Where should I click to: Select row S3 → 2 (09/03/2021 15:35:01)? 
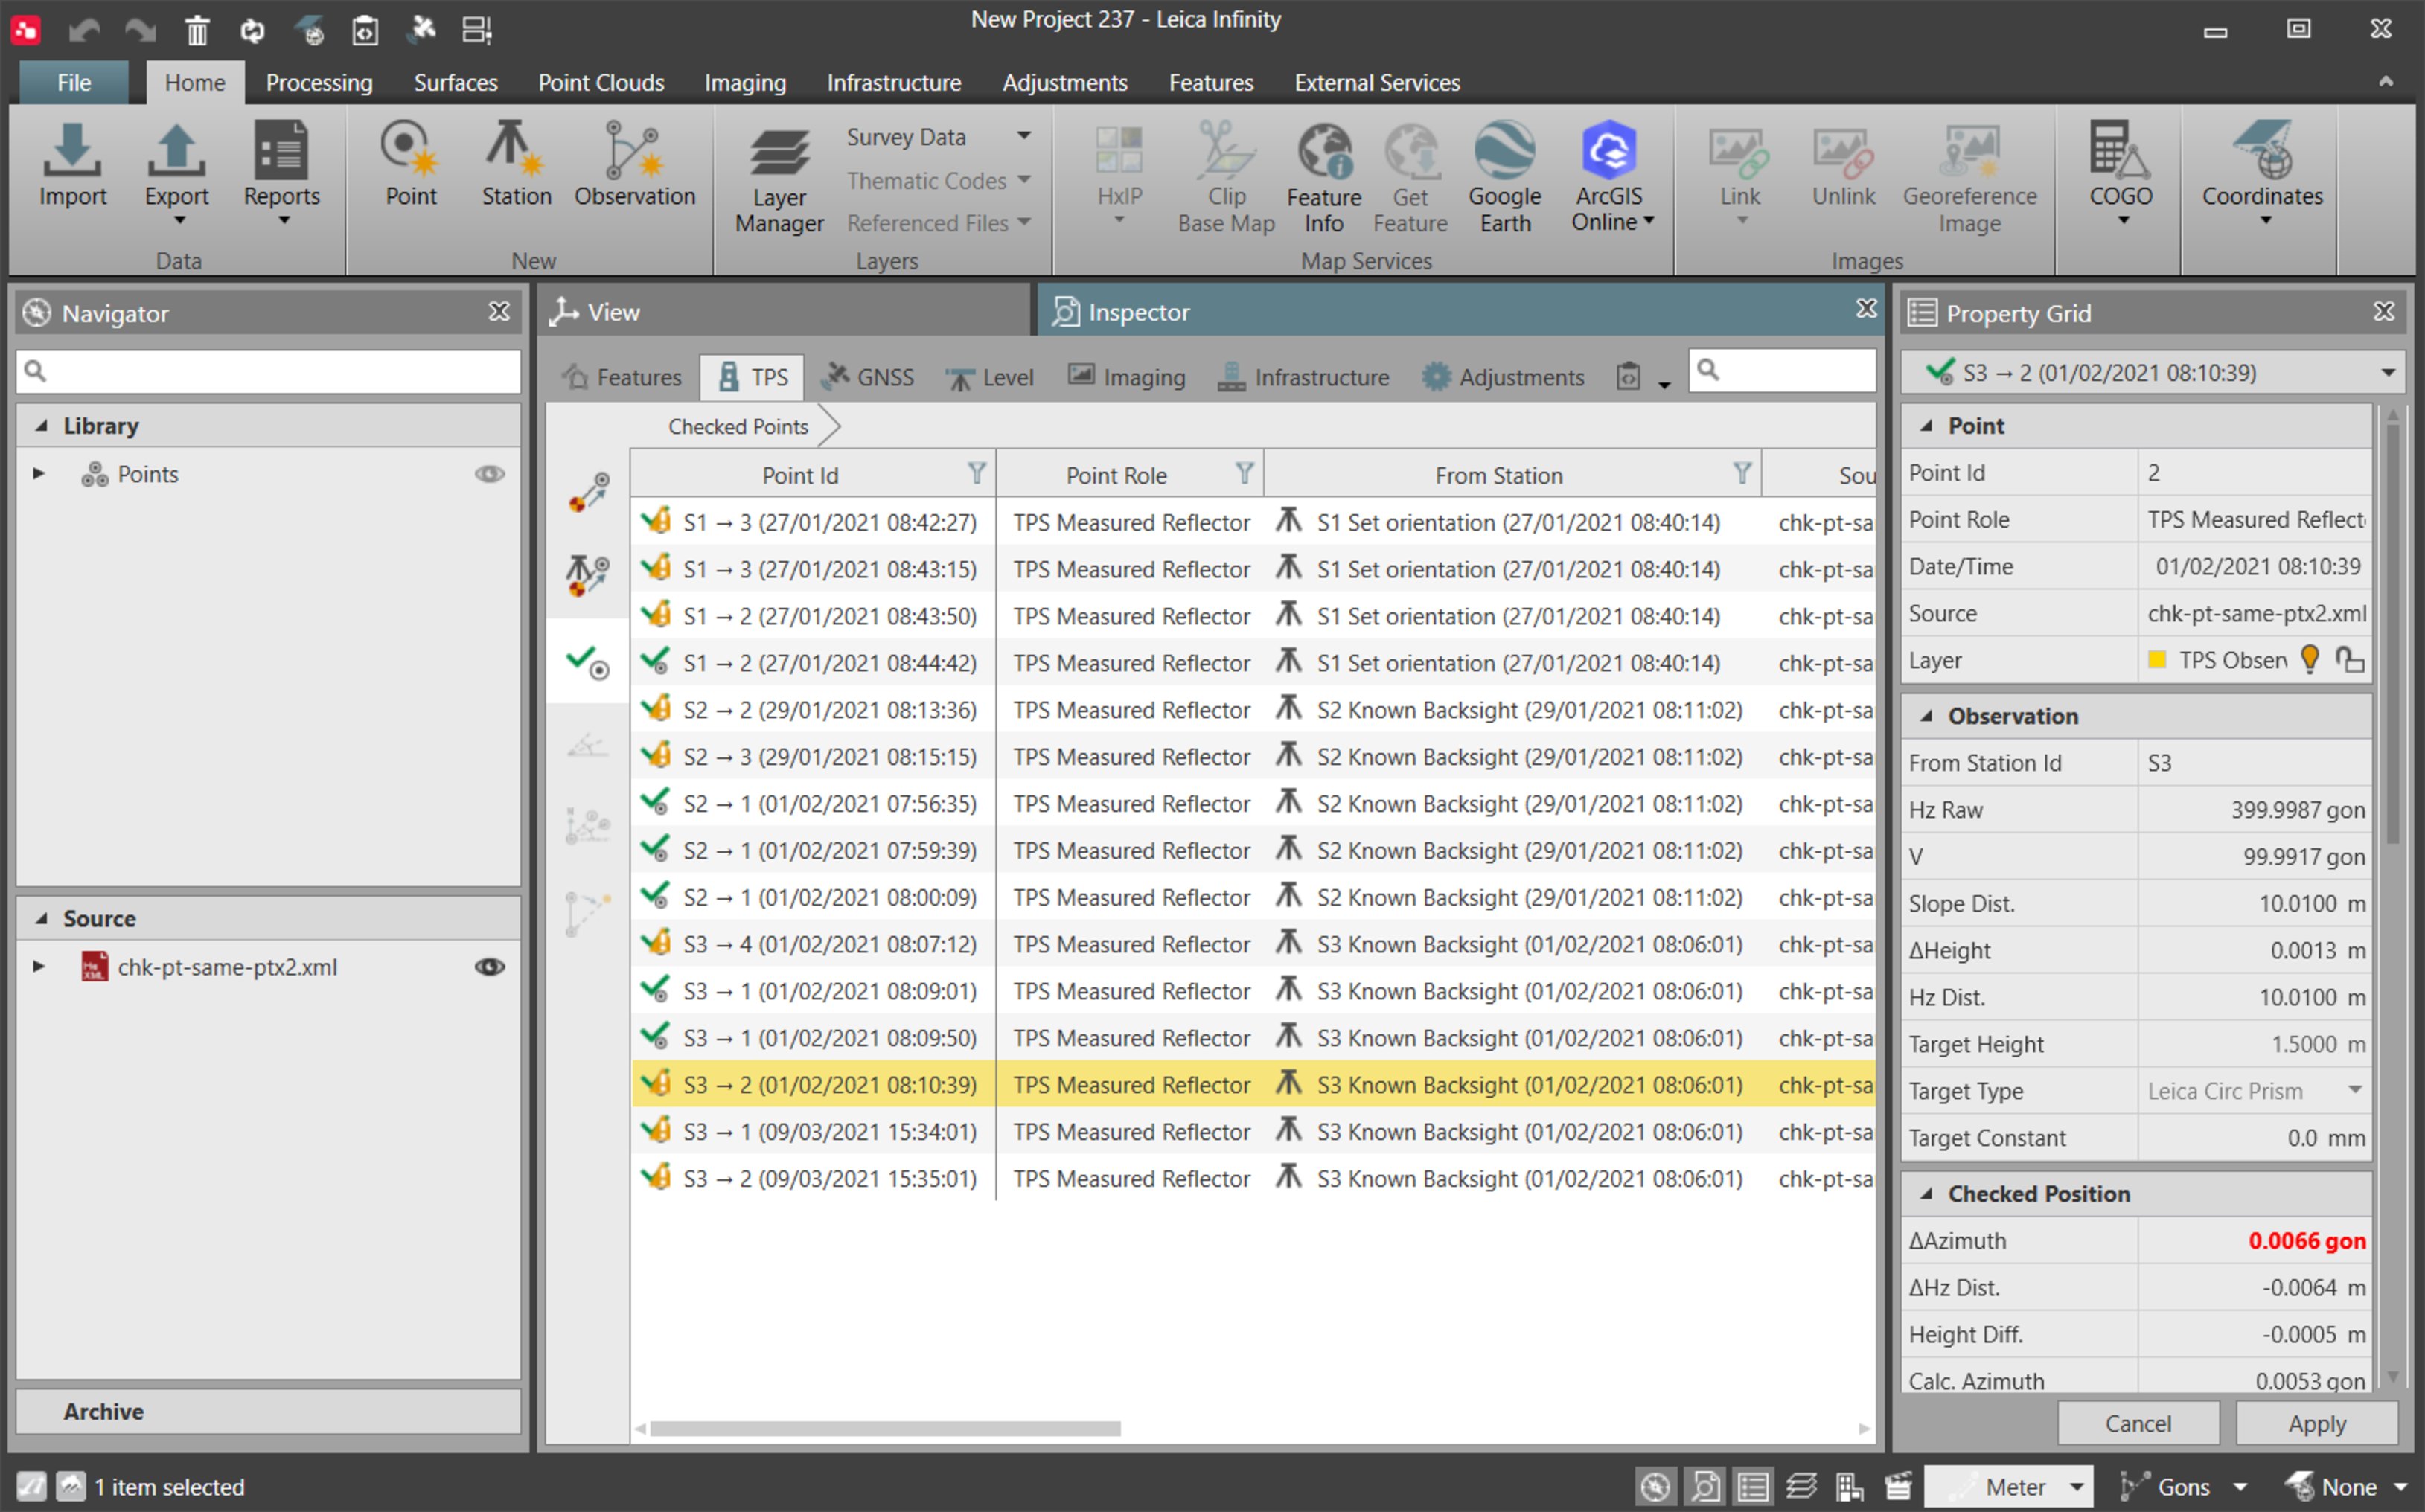click(1252, 1178)
